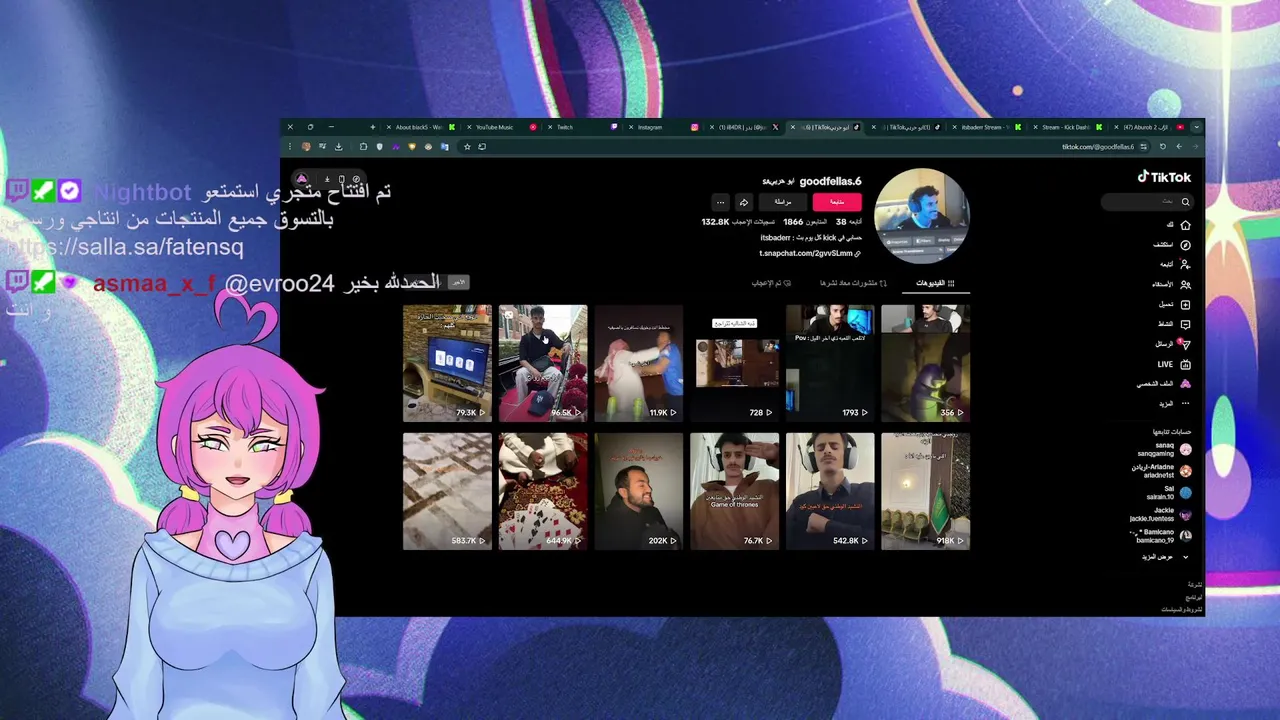Select the Reposts tab
The height and width of the screenshot is (720, 1280).
click(x=853, y=283)
